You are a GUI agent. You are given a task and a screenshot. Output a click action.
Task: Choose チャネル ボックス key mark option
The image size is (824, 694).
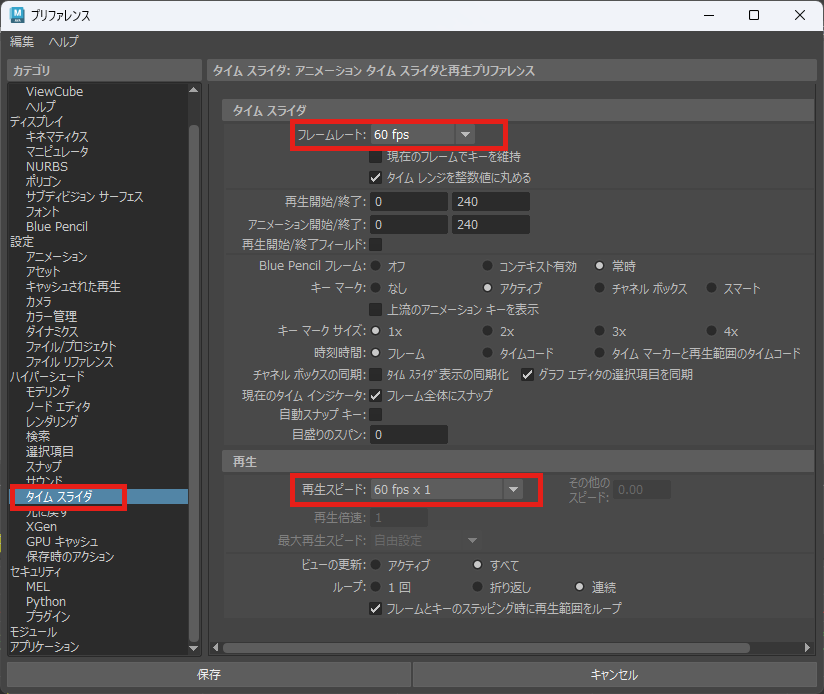coord(600,287)
